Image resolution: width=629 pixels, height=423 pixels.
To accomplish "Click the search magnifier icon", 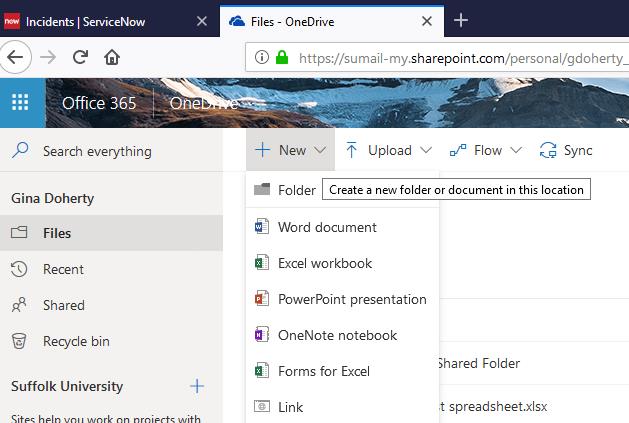I will [x=20, y=150].
